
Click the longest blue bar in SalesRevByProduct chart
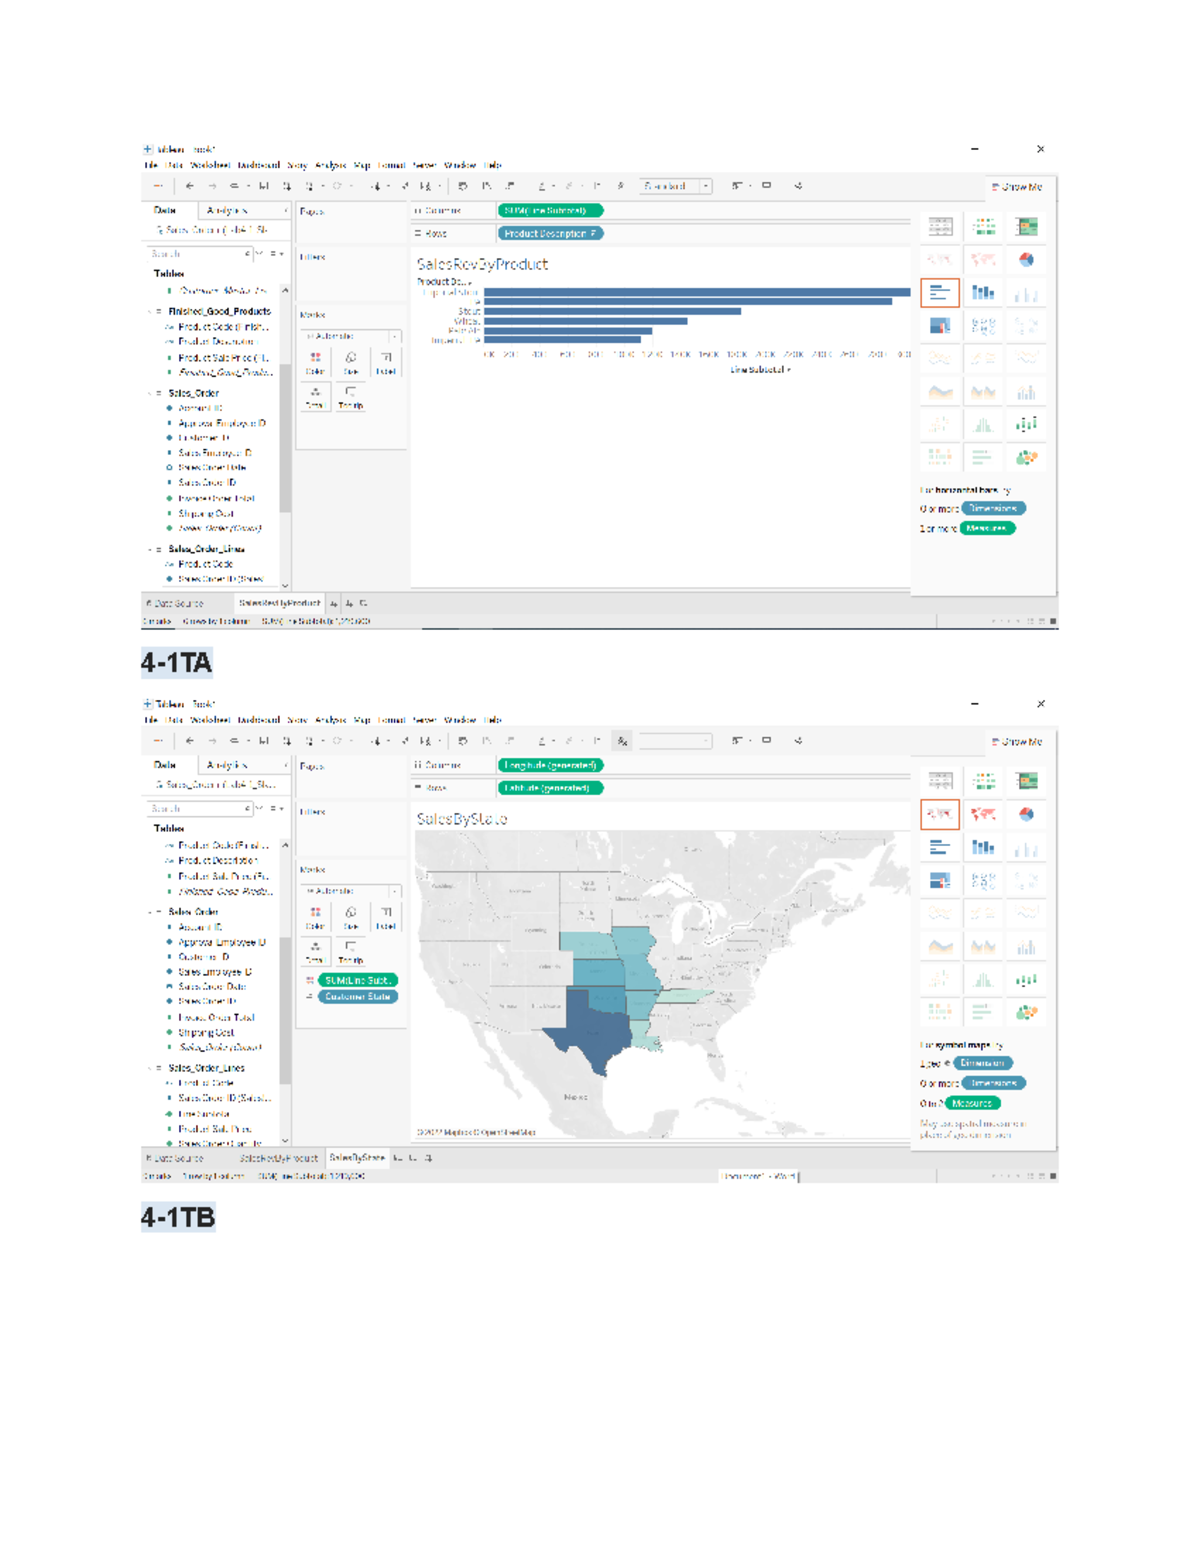(697, 292)
